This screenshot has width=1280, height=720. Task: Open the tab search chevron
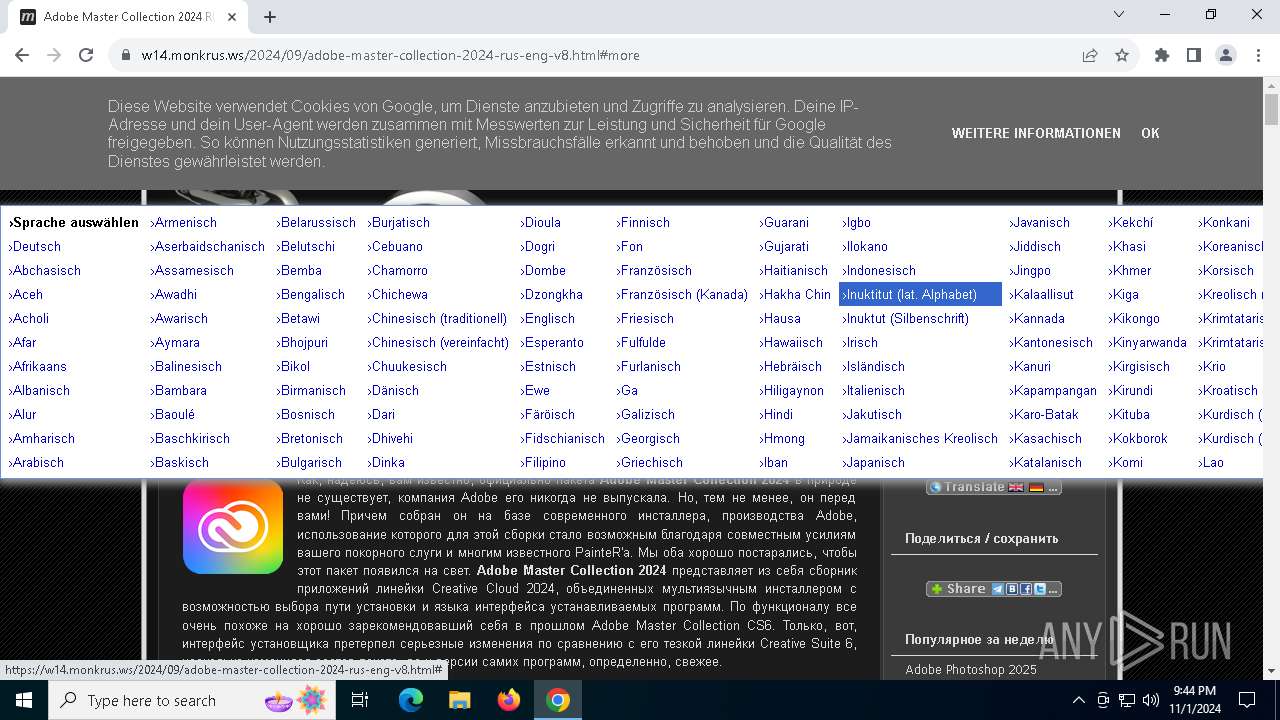coord(1119,14)
